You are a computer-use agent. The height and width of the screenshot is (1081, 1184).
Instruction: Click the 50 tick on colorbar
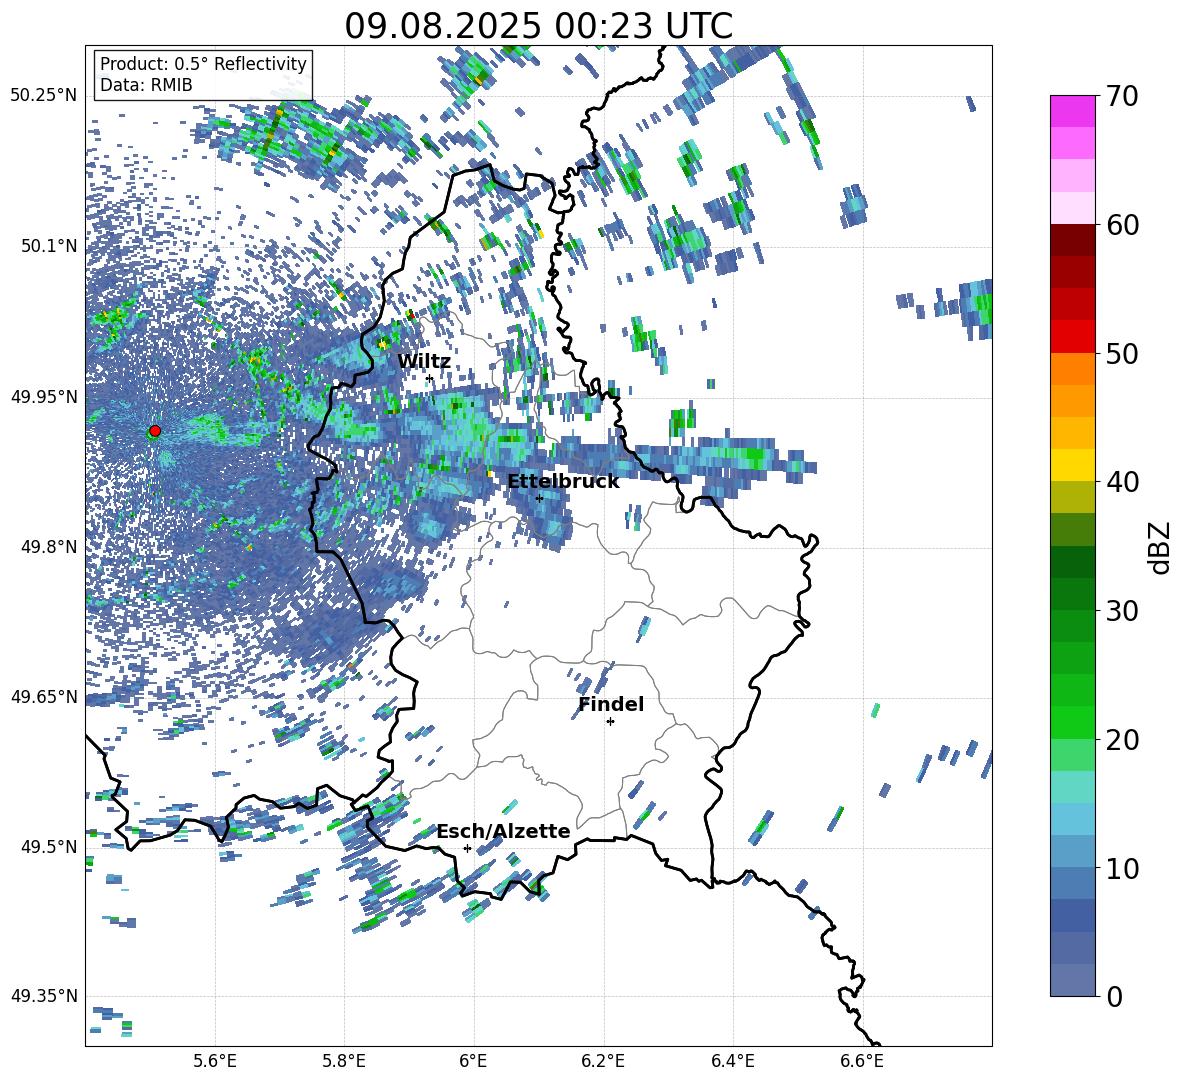coord(1122,353)
